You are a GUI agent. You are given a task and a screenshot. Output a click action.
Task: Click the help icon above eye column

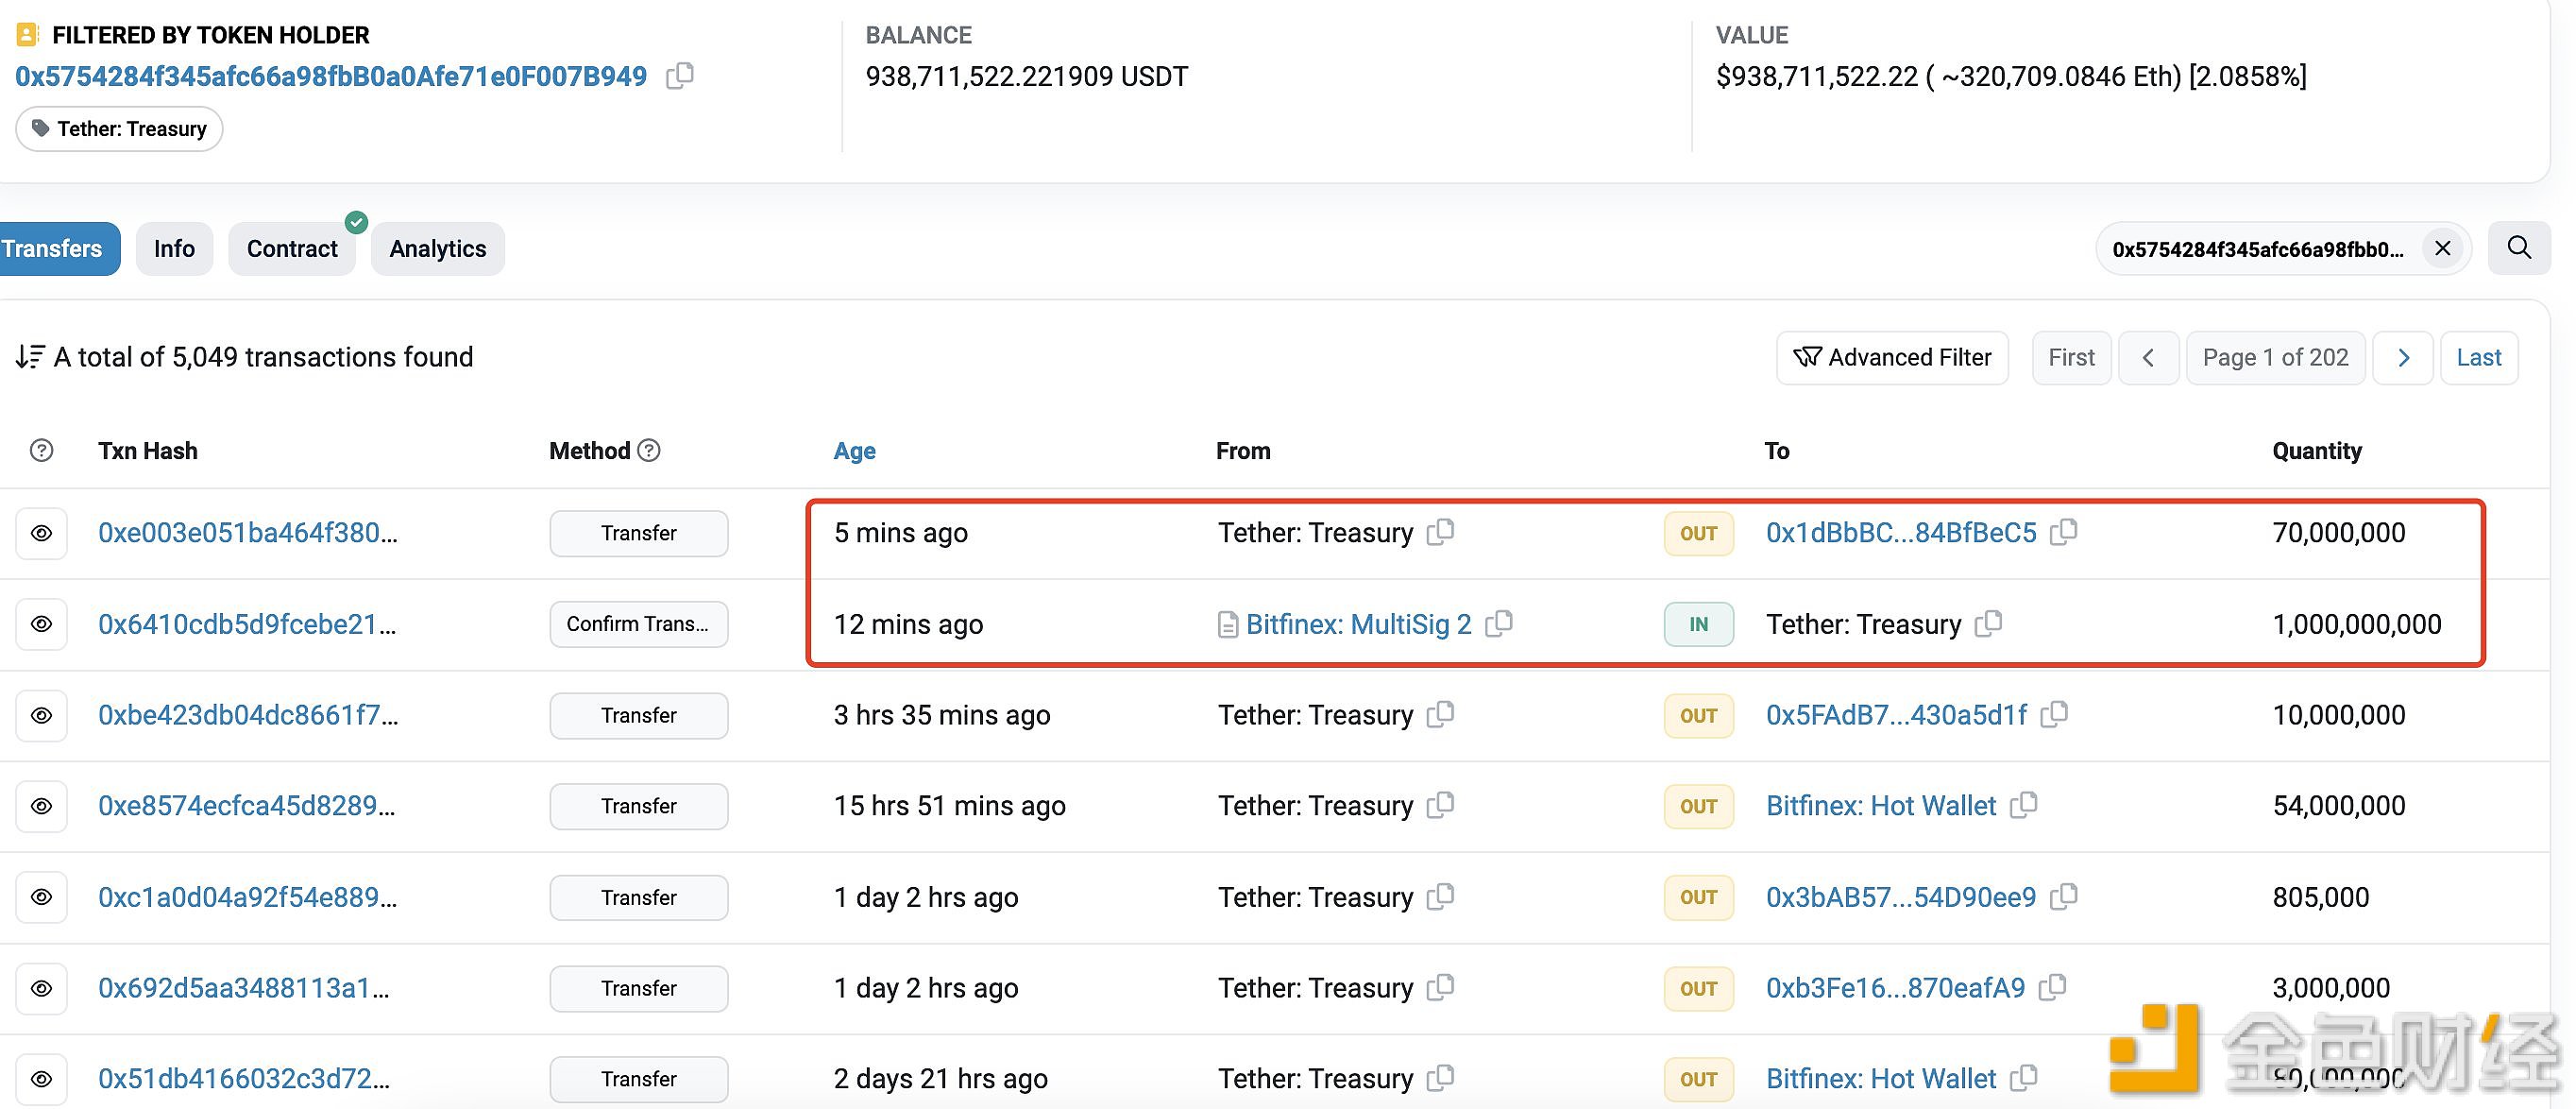pyautogui.click(x=41, y=451)
